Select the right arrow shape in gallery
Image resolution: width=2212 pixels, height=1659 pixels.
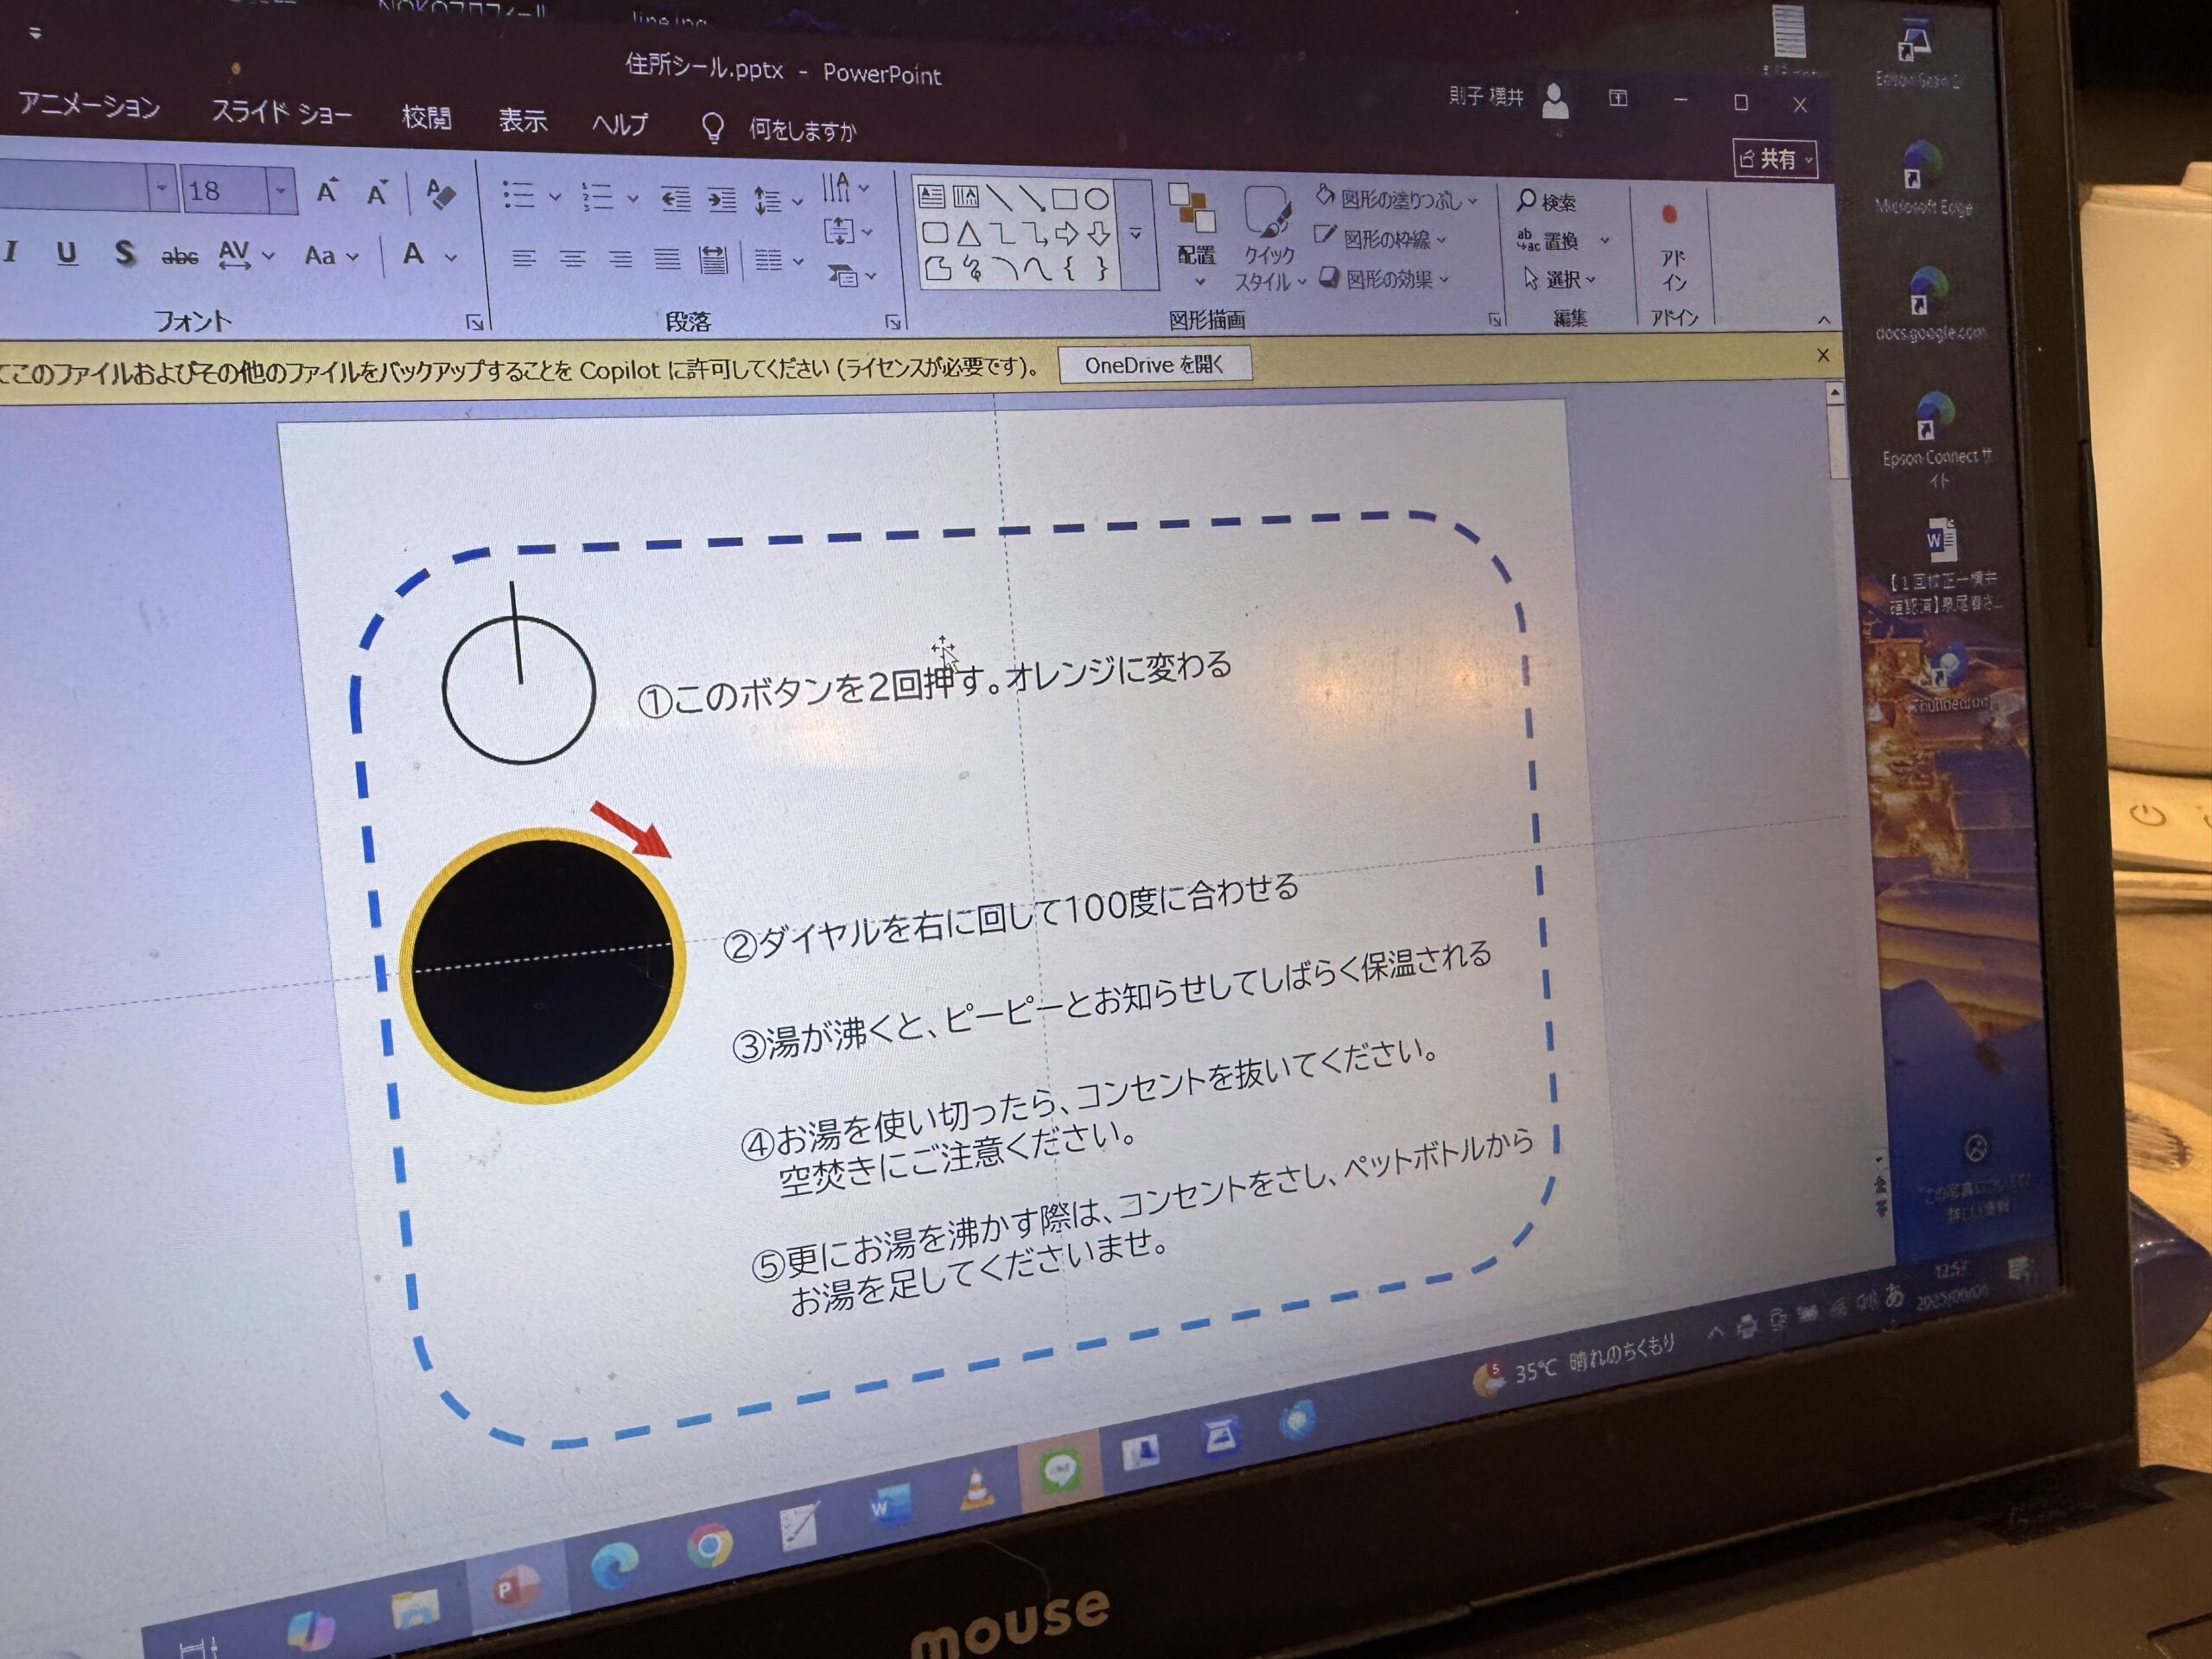1066,235
